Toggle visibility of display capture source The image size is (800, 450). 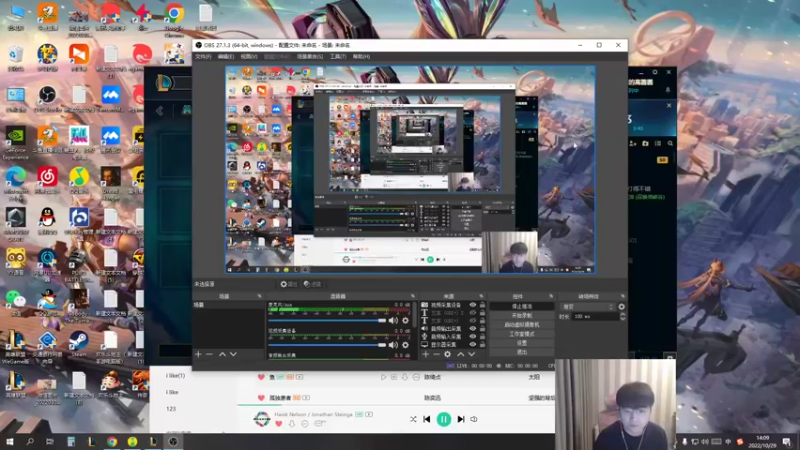coord(473,345)
